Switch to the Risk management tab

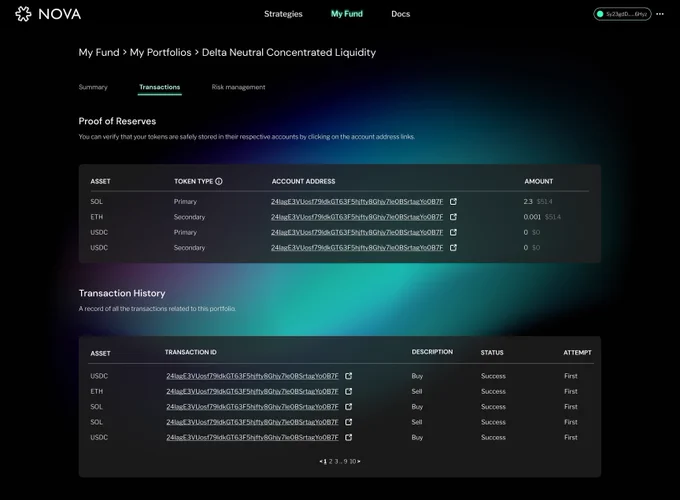point(238,87)
